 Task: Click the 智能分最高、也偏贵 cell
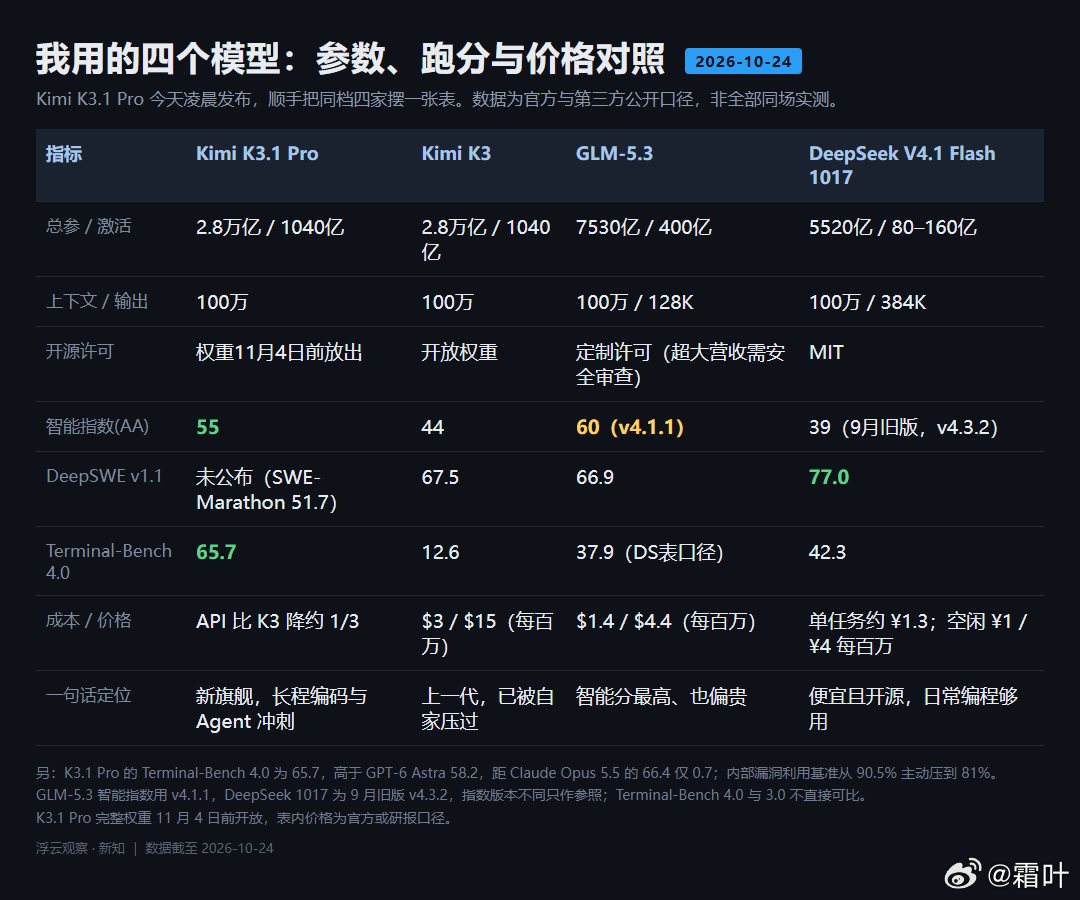coord(661,695)
